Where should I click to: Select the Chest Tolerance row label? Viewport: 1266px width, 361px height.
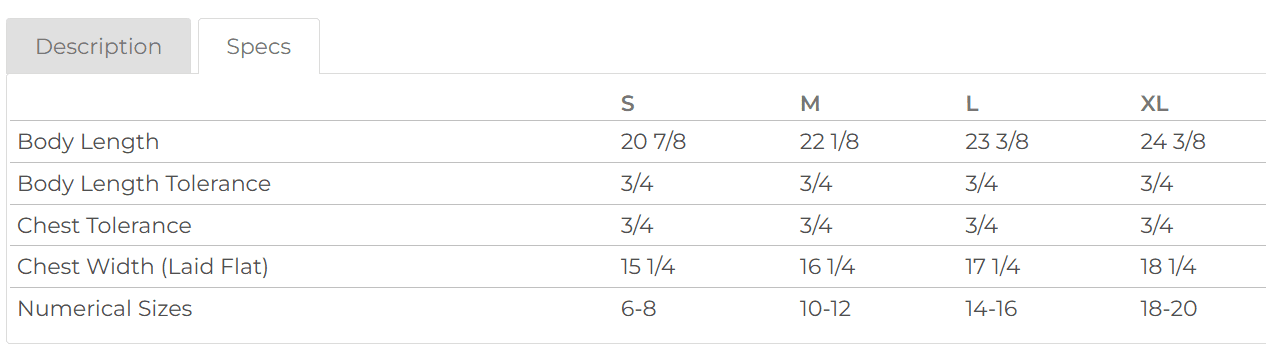(104, 226)
